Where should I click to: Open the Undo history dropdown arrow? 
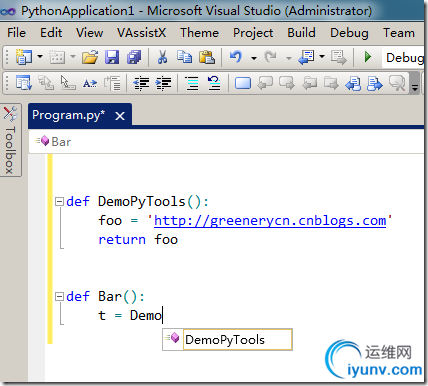254,58
